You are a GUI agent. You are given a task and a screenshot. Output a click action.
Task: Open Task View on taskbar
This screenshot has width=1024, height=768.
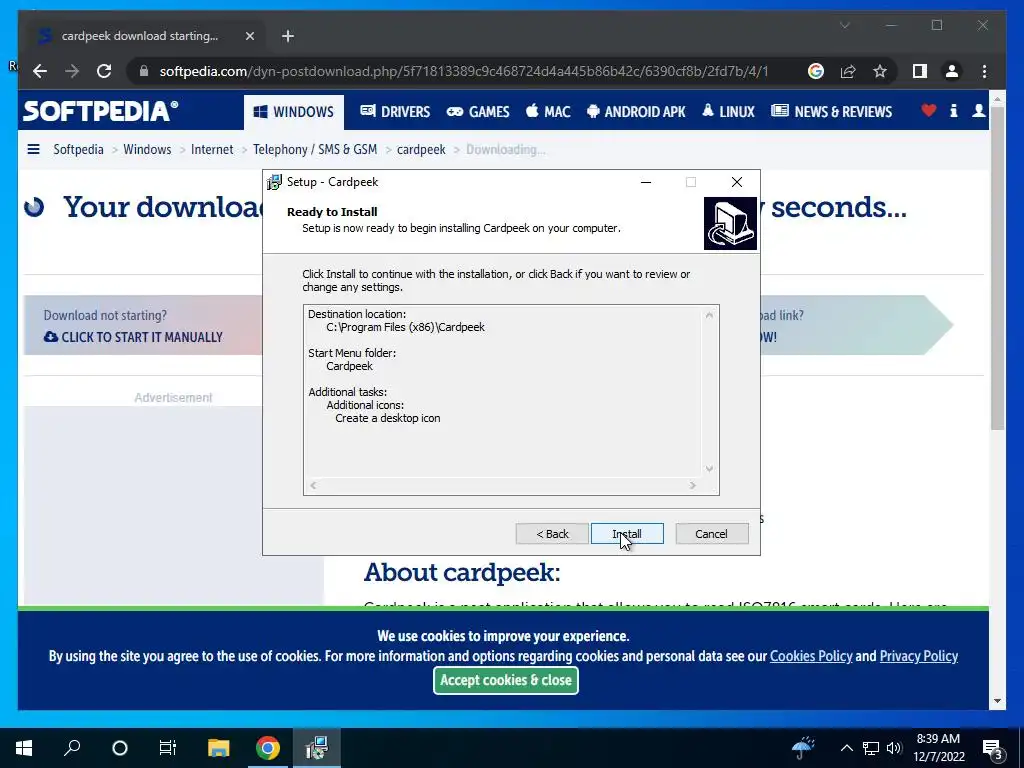point(168,748)
